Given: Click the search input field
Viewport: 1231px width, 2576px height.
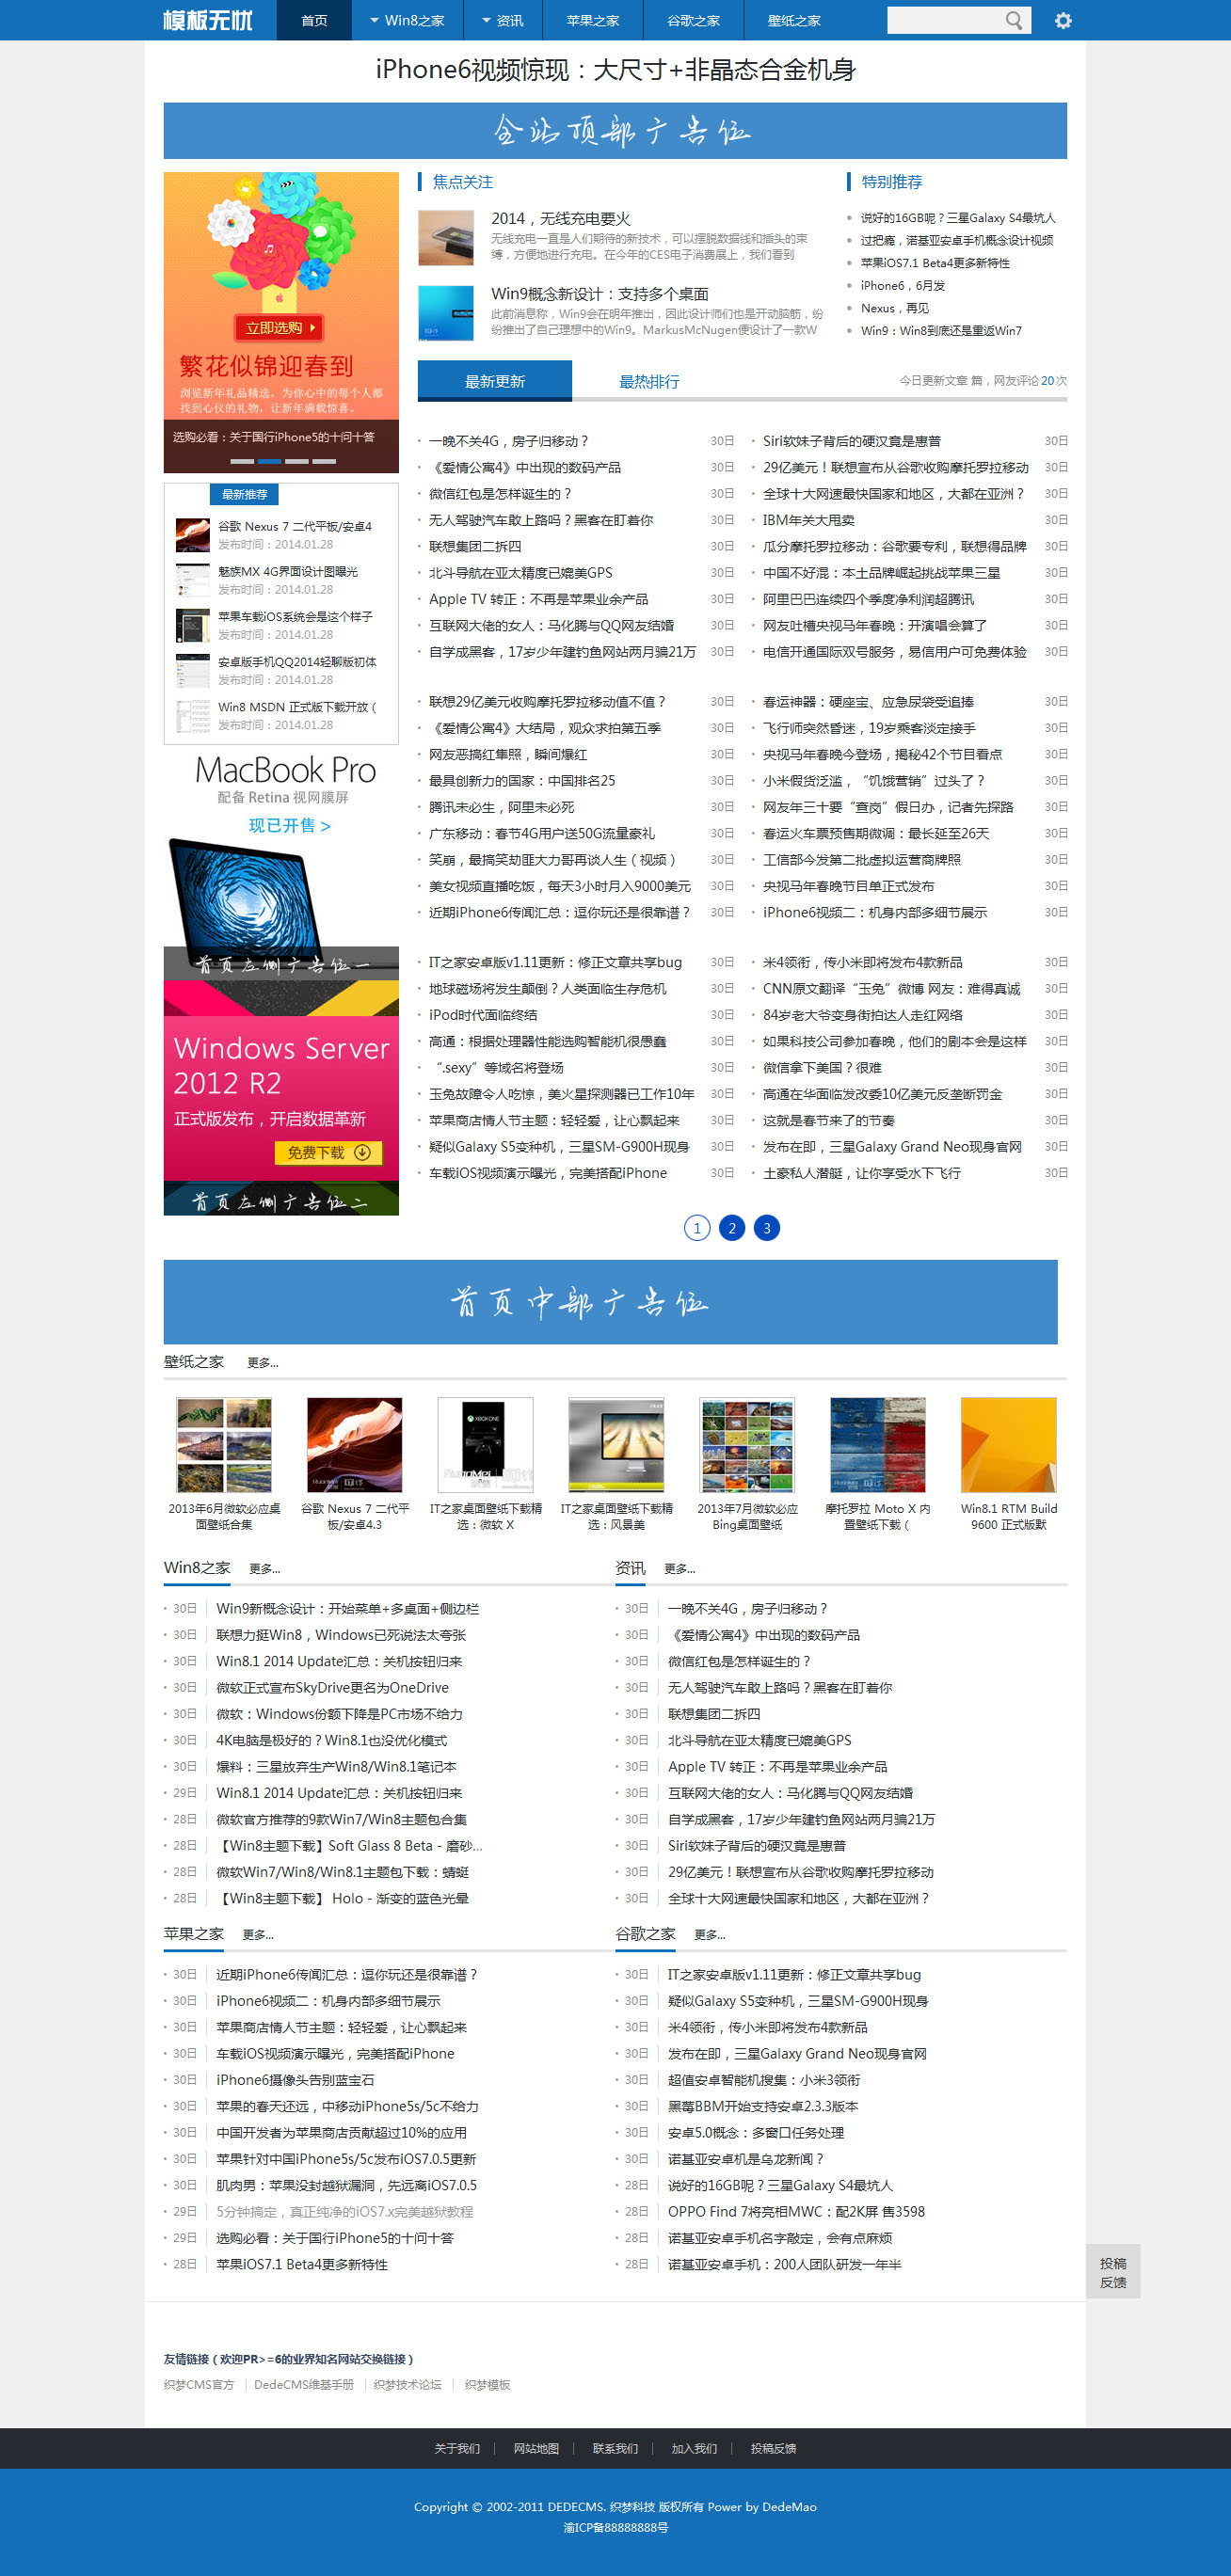Looking at the screenshot, I should click(x=943, y=21).
